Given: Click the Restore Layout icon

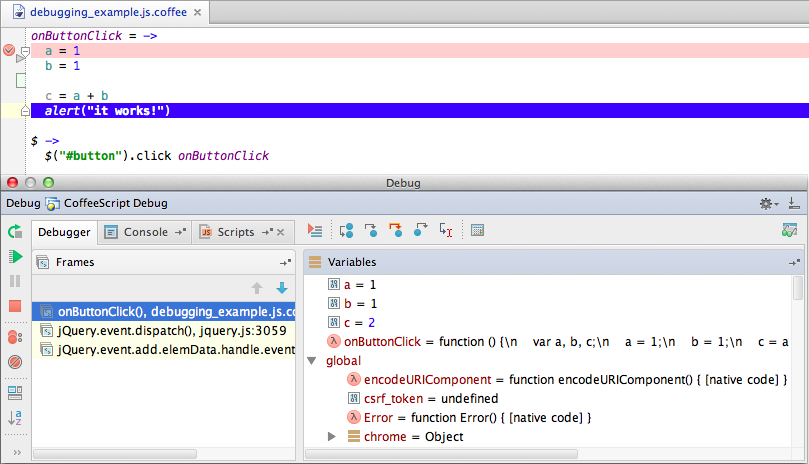Looking at the screenshot, I should point(15,393).
